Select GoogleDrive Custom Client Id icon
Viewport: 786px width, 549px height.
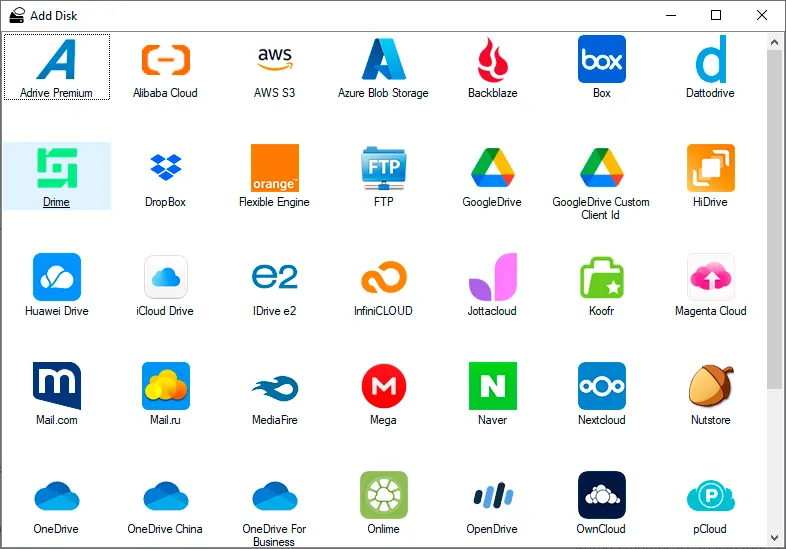(602, 167)
